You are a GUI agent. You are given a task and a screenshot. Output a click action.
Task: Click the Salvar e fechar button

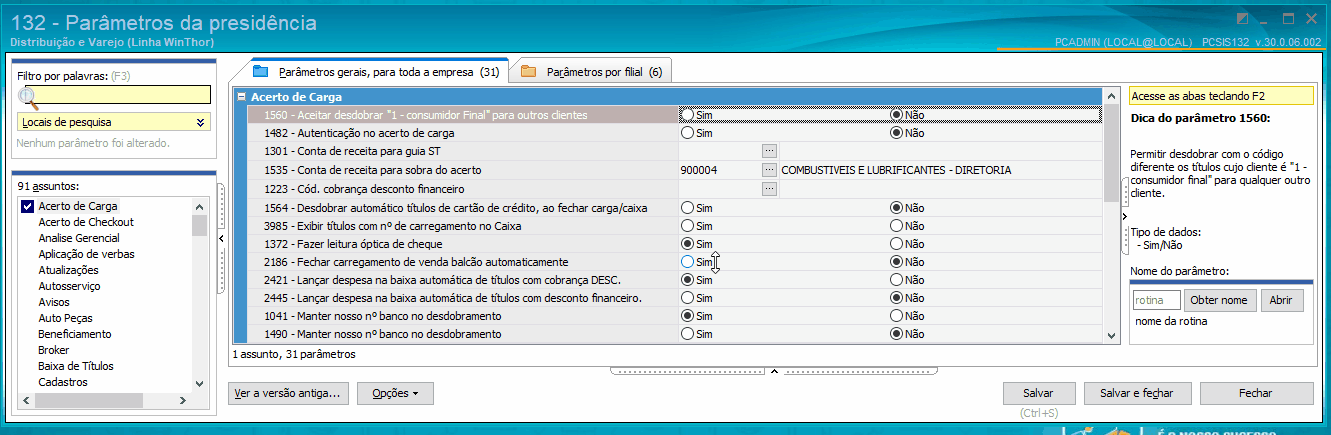[x=1138, y=394]
